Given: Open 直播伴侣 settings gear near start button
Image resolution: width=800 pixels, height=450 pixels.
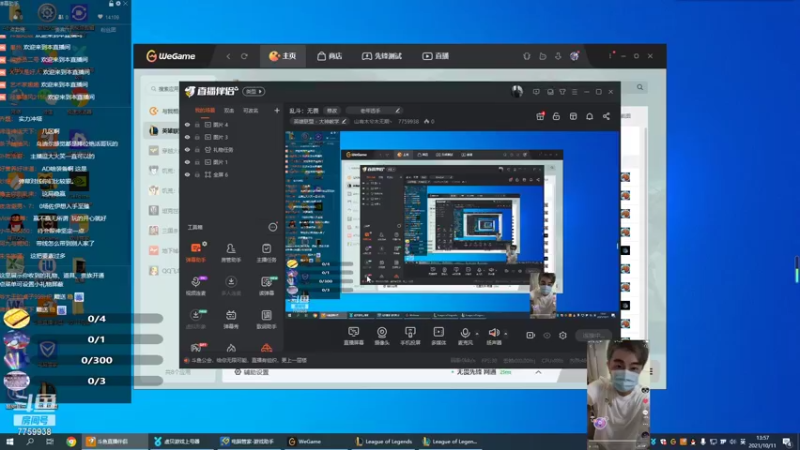Looking at the screenshot, I should pyautogui.click(x=563, y=335).
